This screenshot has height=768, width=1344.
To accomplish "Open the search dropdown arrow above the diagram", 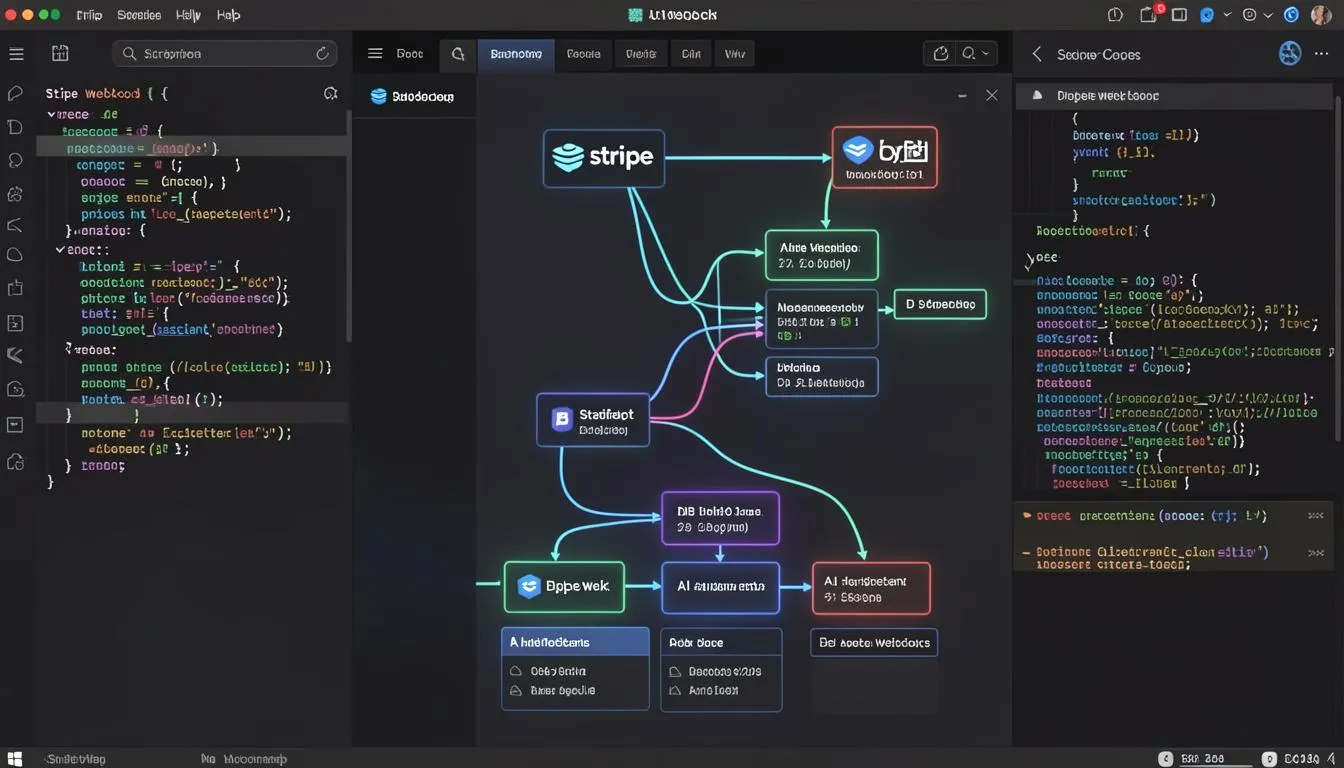I will point(987,54).
